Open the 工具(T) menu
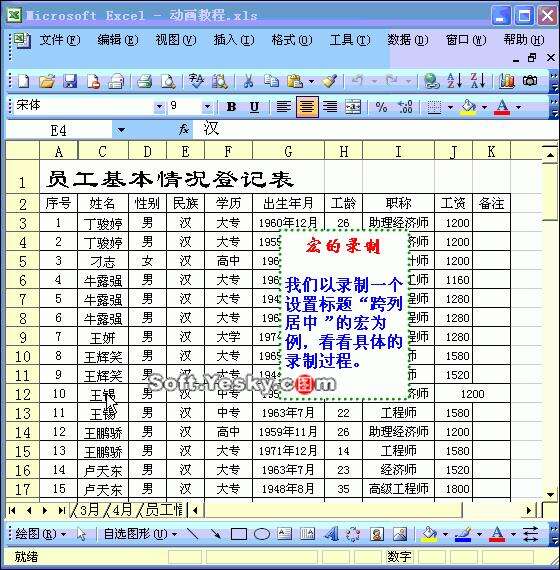The image size is (560, 570). (350, 40)
